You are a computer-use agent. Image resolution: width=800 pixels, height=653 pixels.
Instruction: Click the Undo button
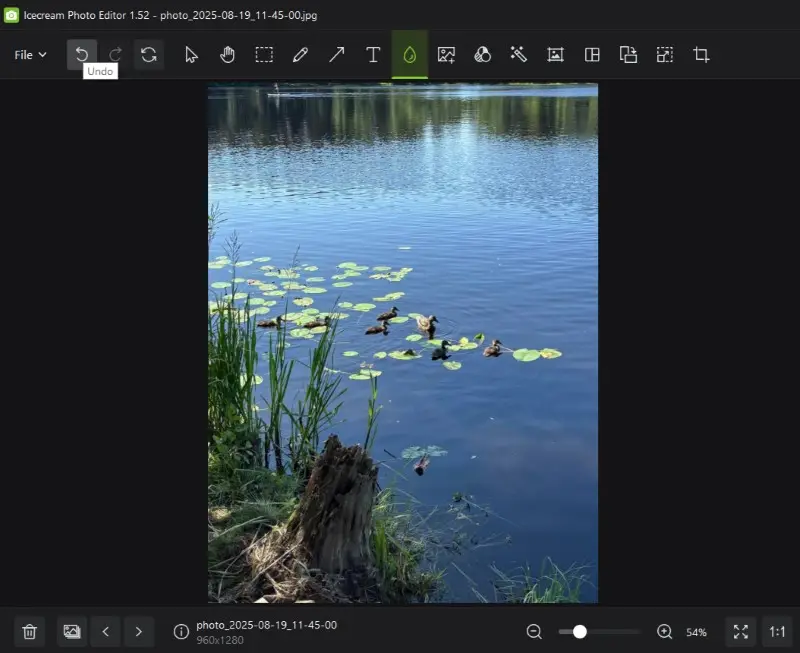(82, 55)
